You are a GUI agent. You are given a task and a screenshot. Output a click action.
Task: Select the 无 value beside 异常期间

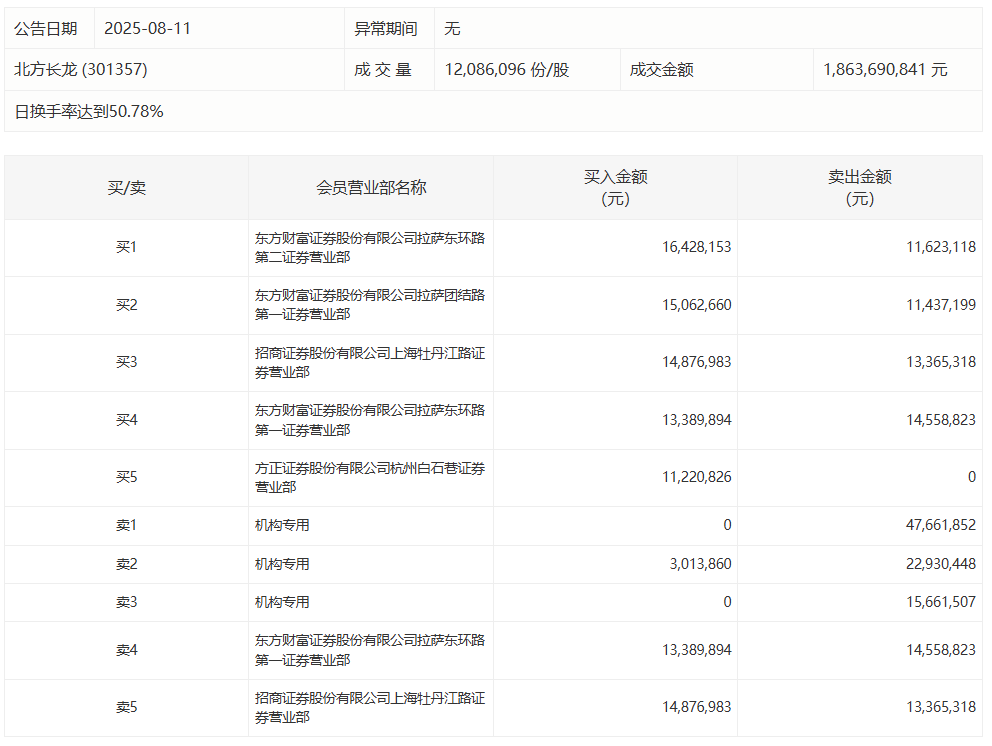tap(452, 28)
